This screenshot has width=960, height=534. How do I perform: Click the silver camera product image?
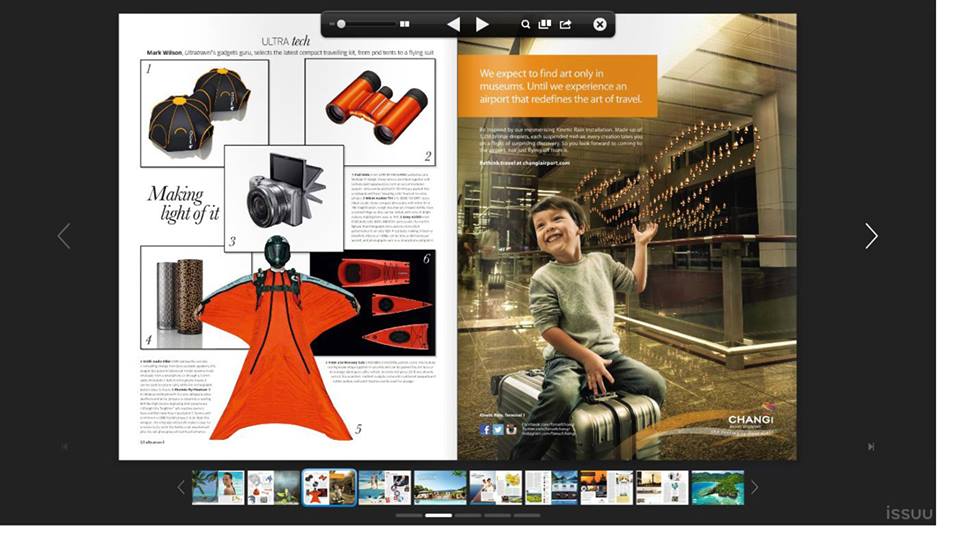[286, 189]
